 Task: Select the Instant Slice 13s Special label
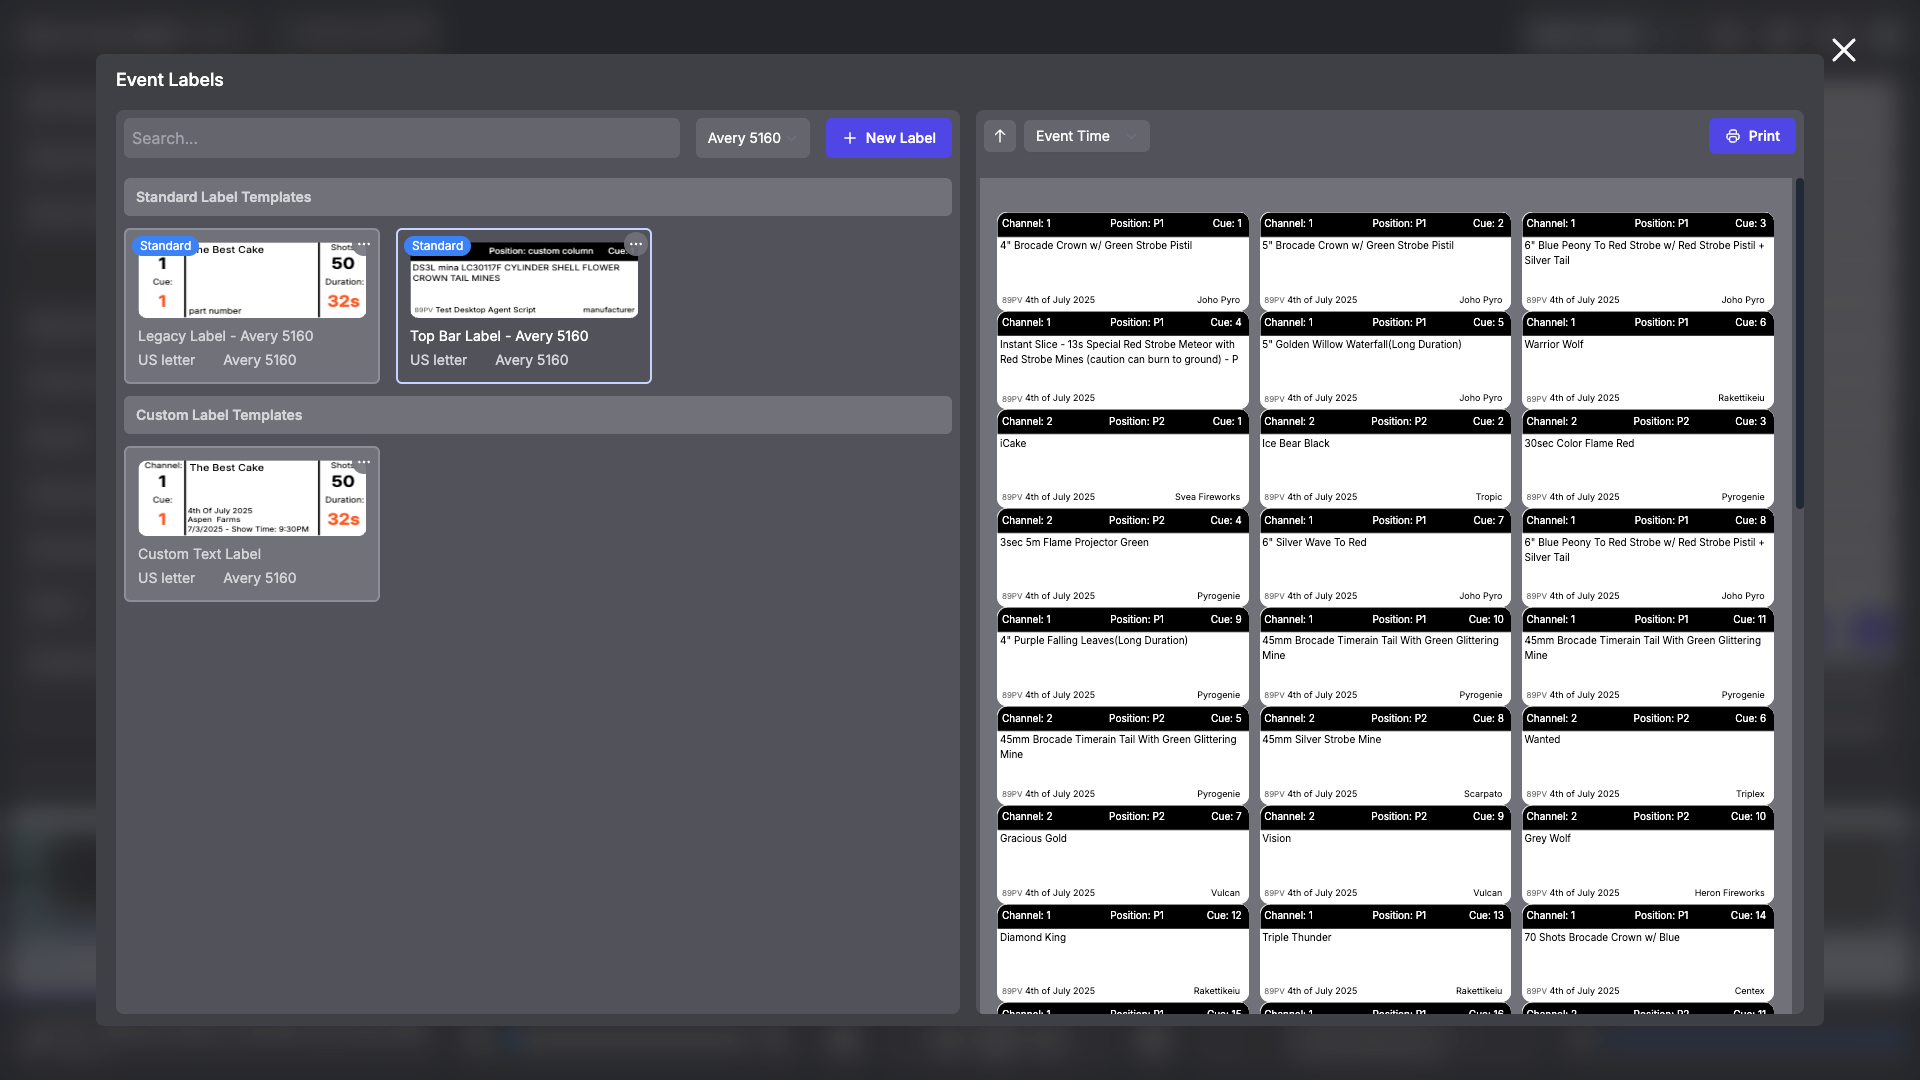tap(1122, 360)
